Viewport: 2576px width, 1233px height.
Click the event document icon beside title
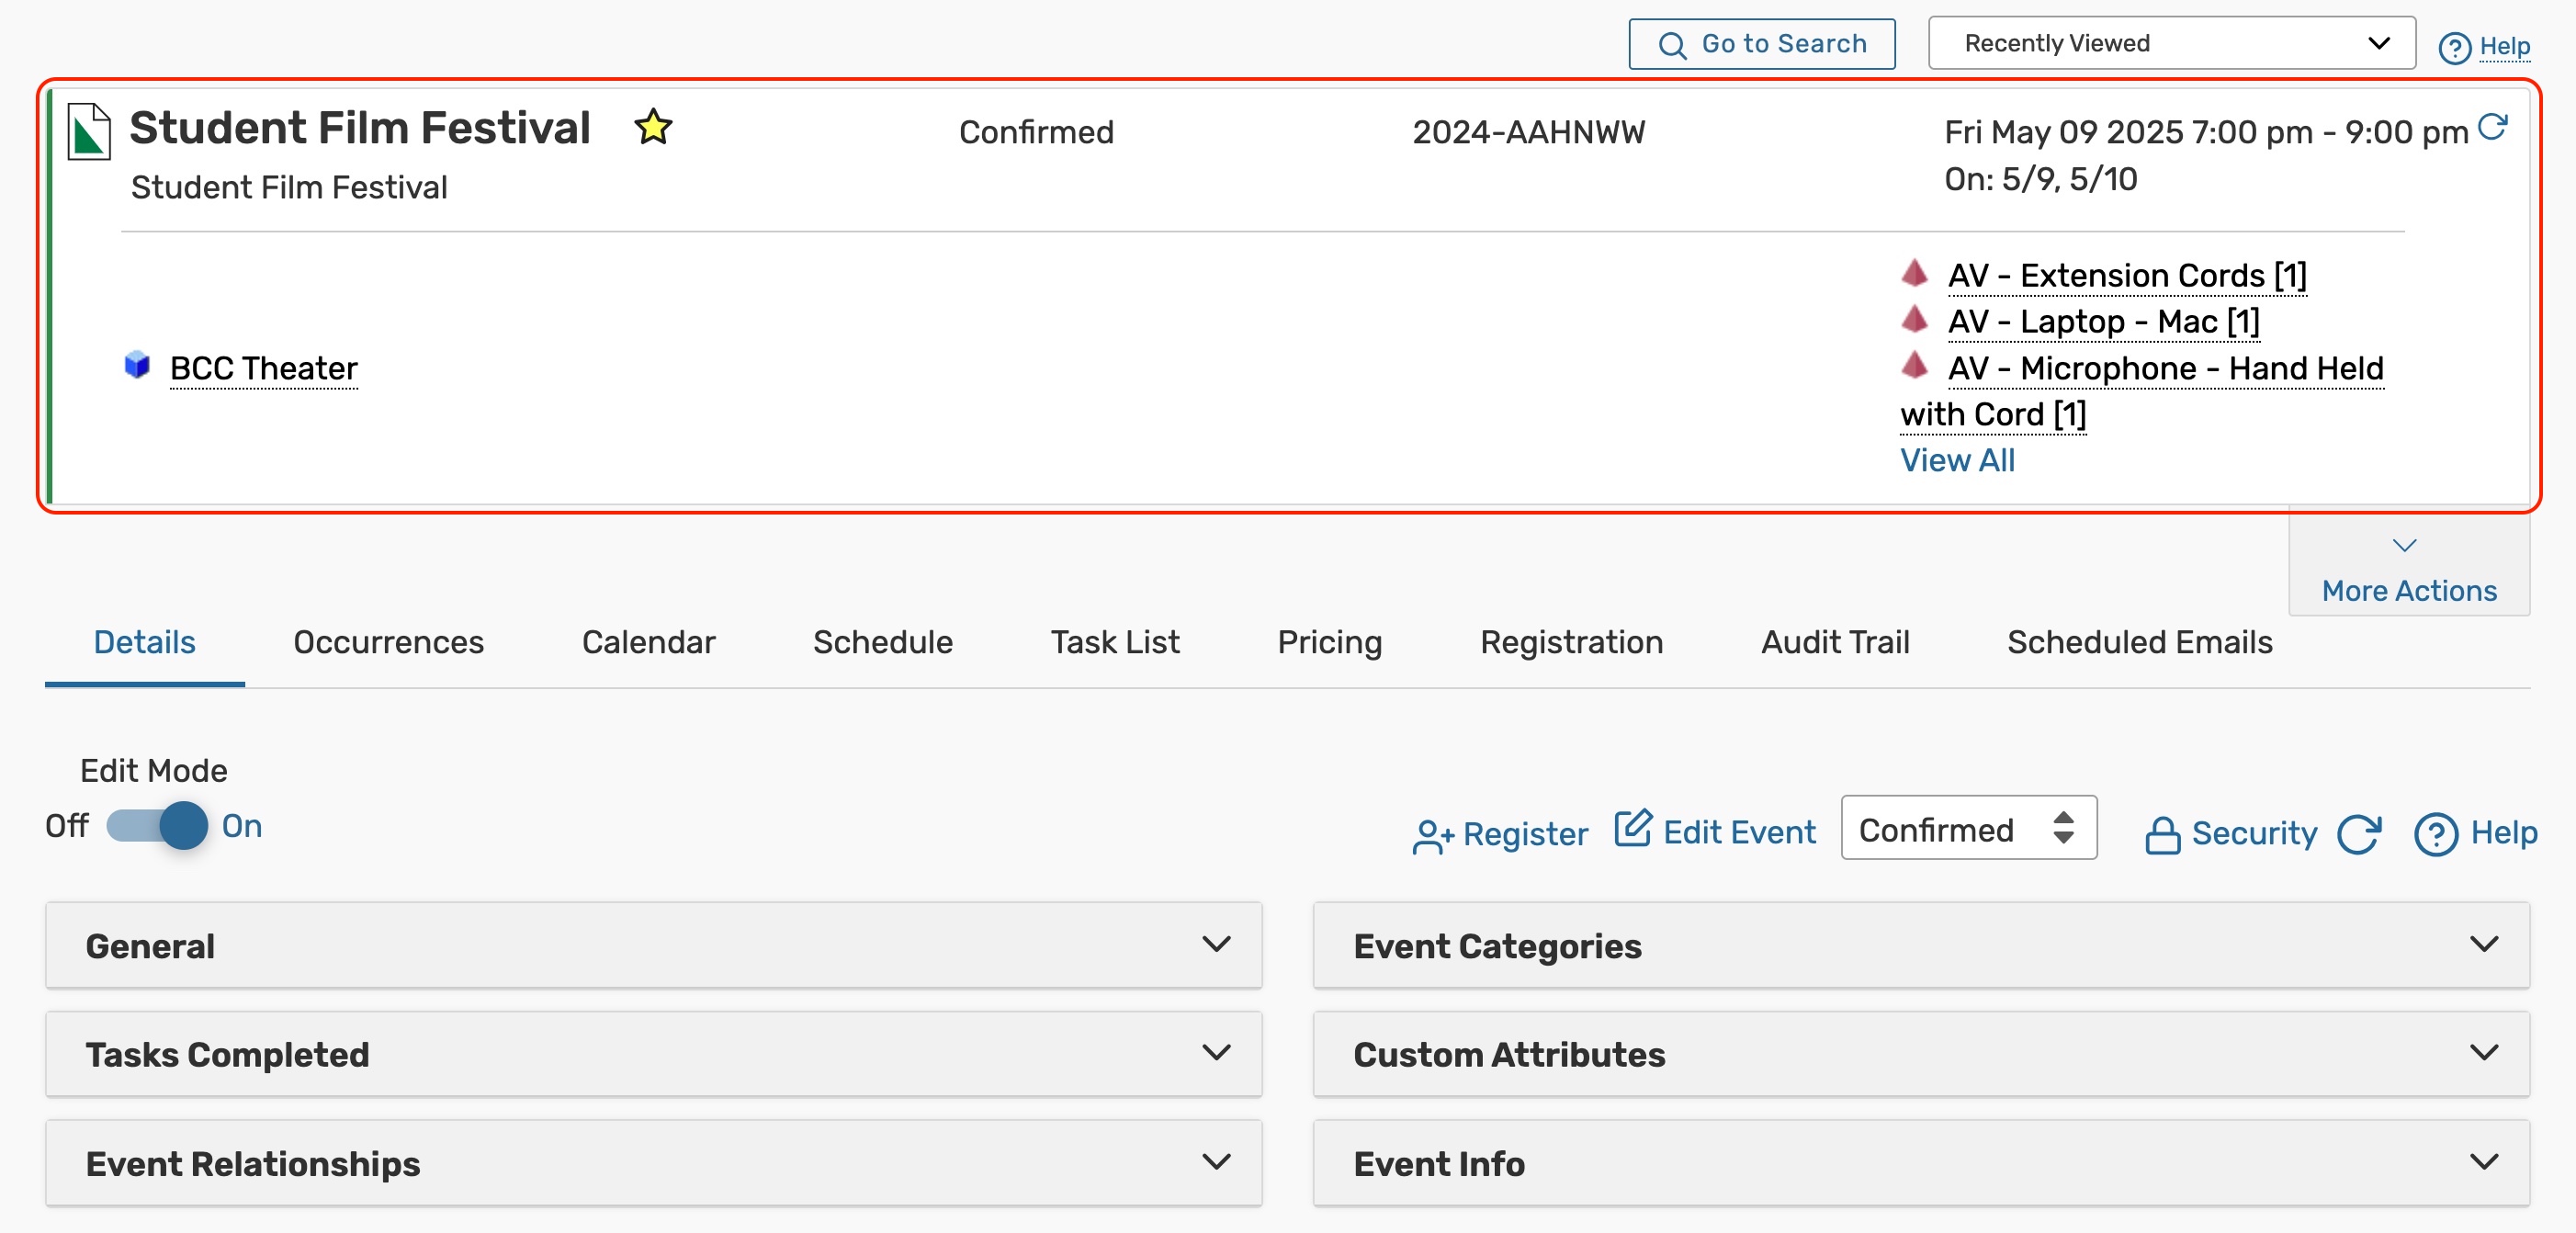[89, 131]
